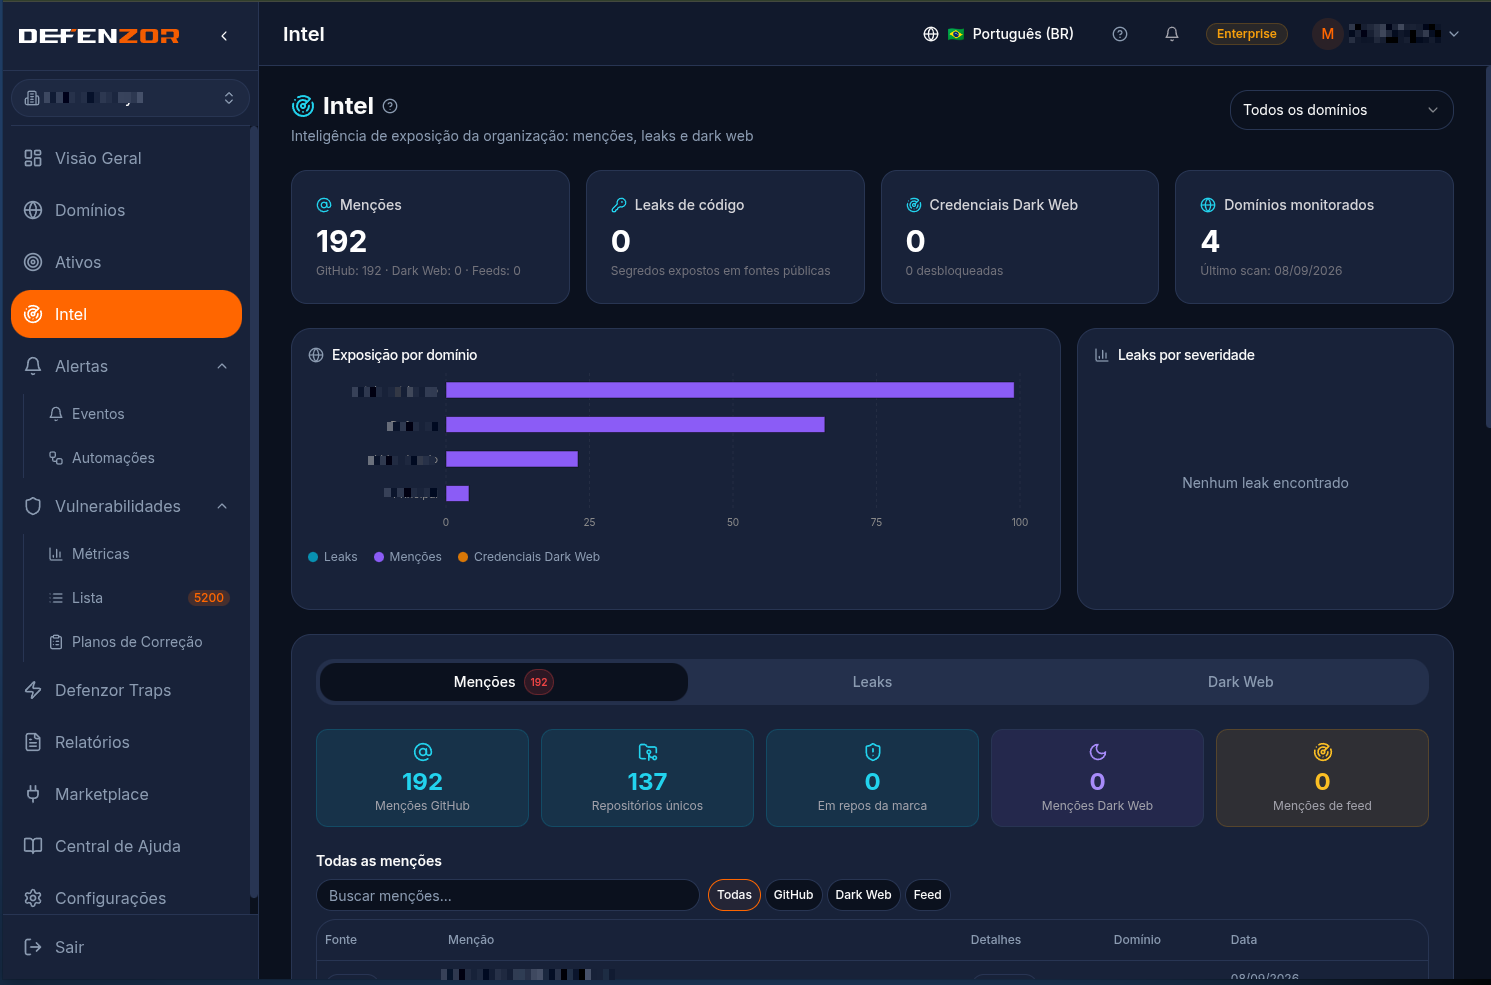Click the Enterprise plan badge
Viewport: 1491px width, 985px height.
pos(1246,34)
